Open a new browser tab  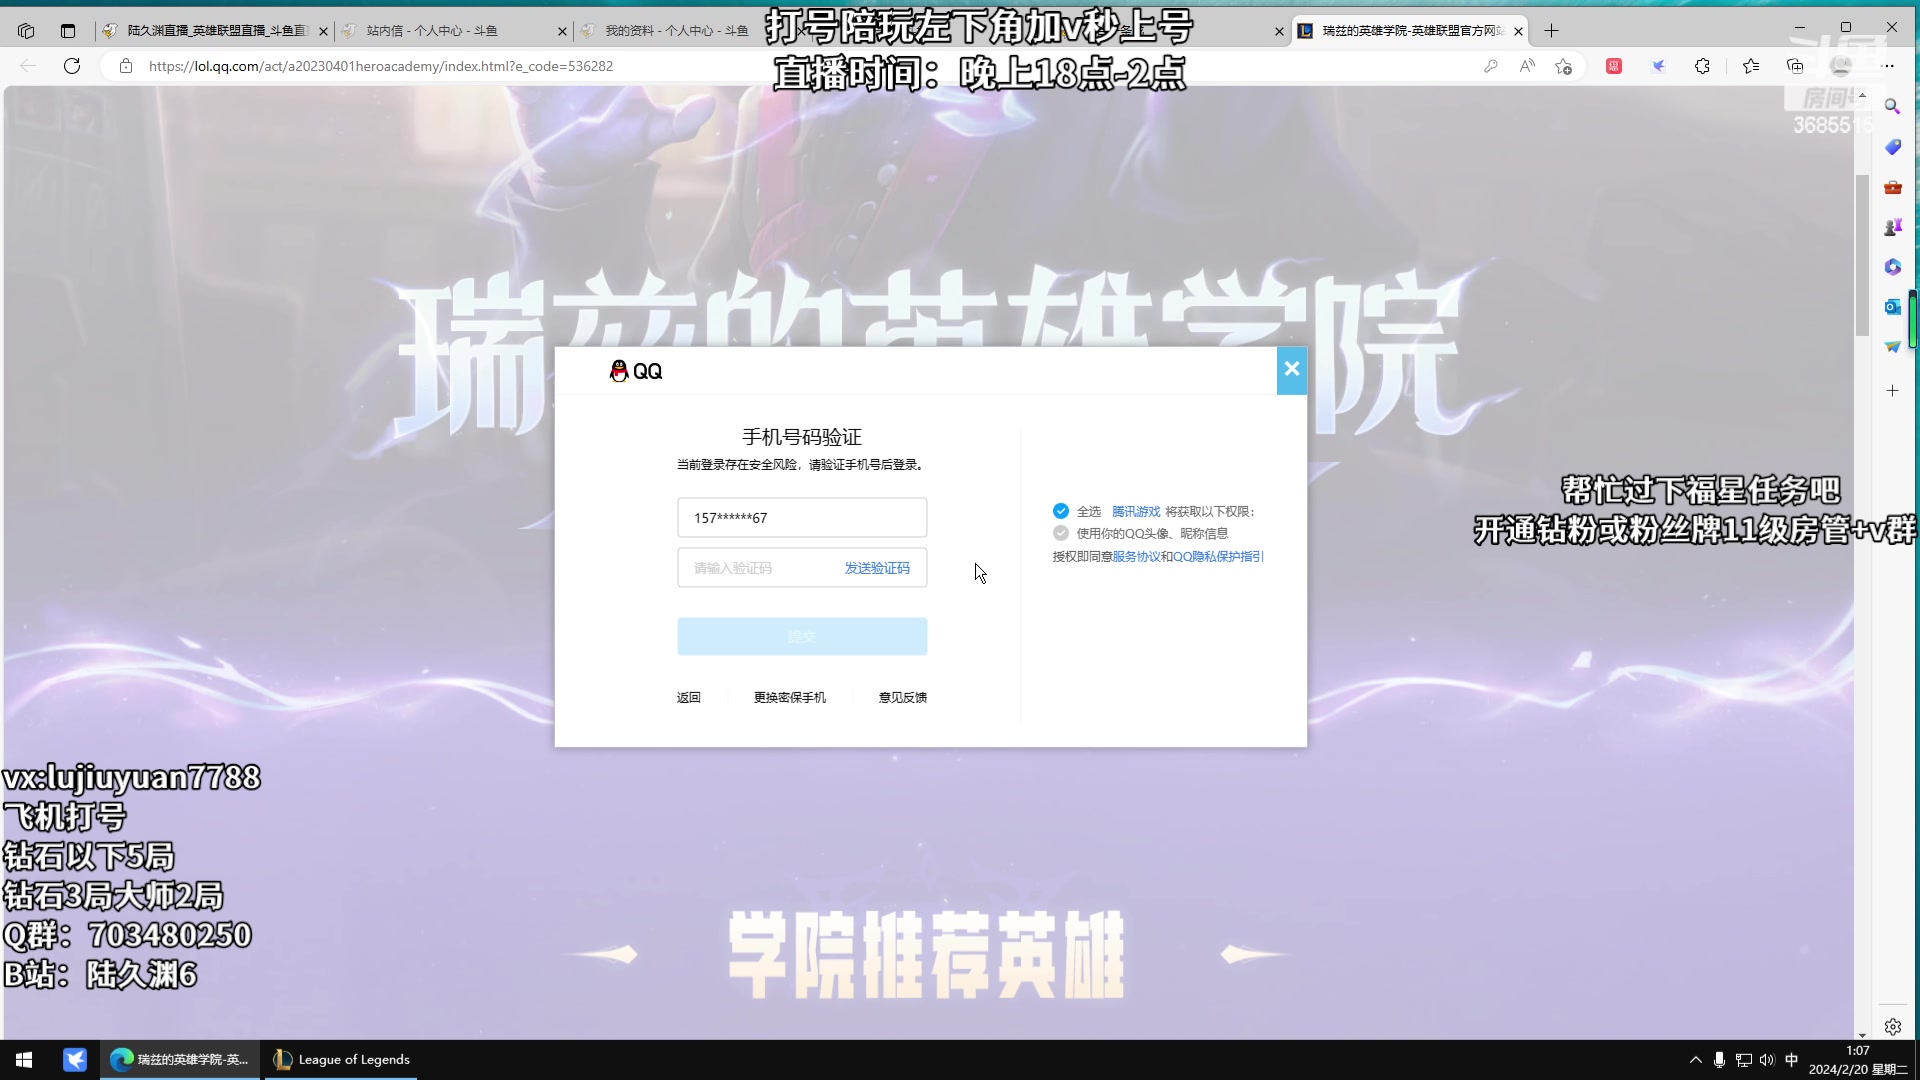pos(1551,31)
